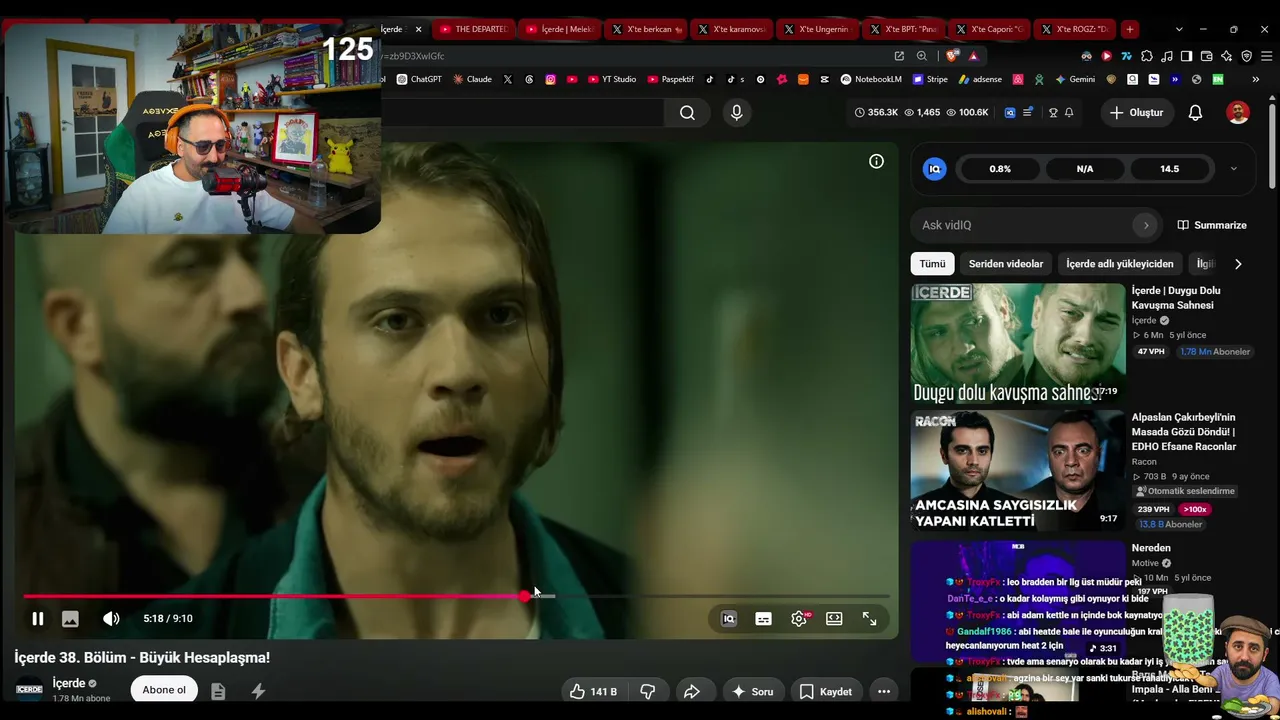Screen dimensions: 1280x720
Task: Click the YouTube search magnifier button
Action: [x=687, y=113]
